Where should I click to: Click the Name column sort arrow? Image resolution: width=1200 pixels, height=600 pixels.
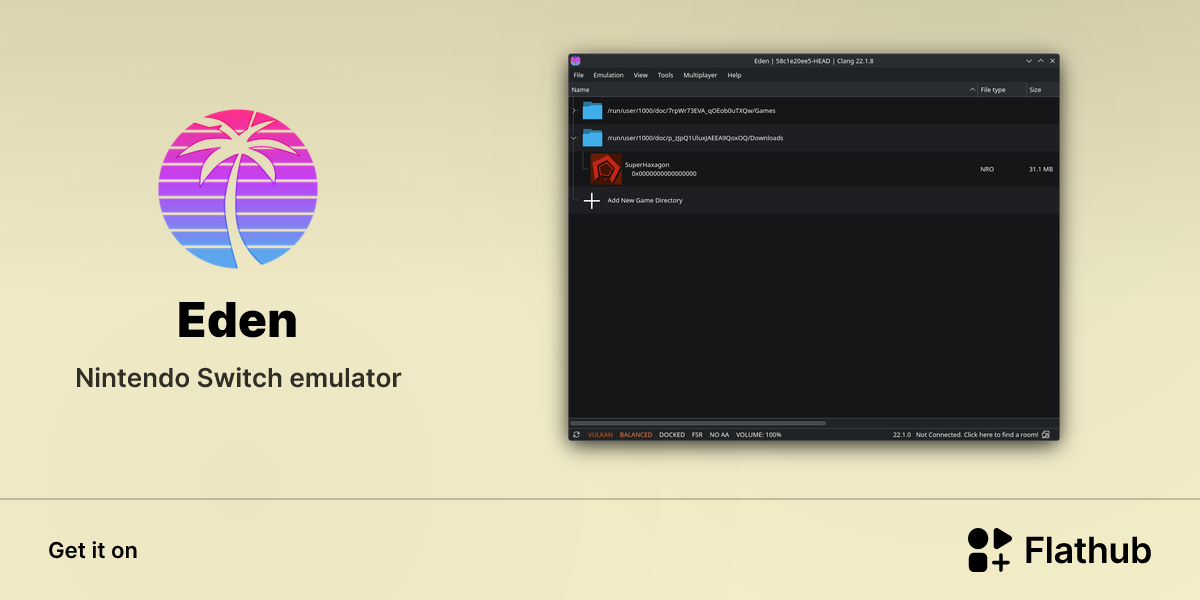973,90
